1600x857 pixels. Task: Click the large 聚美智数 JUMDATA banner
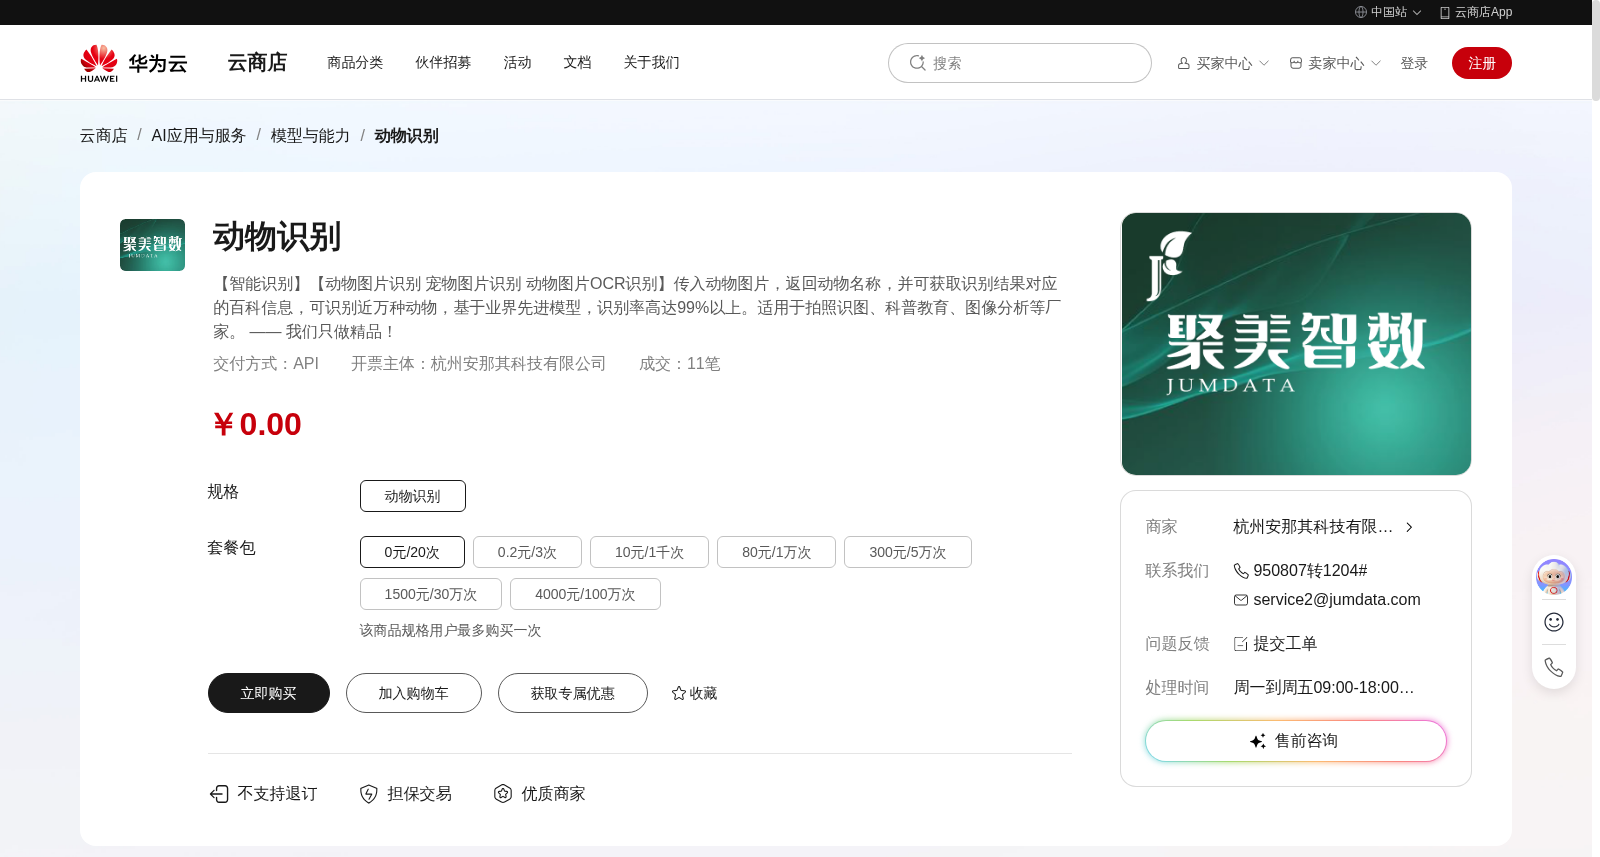click(x=1296, y=344)
